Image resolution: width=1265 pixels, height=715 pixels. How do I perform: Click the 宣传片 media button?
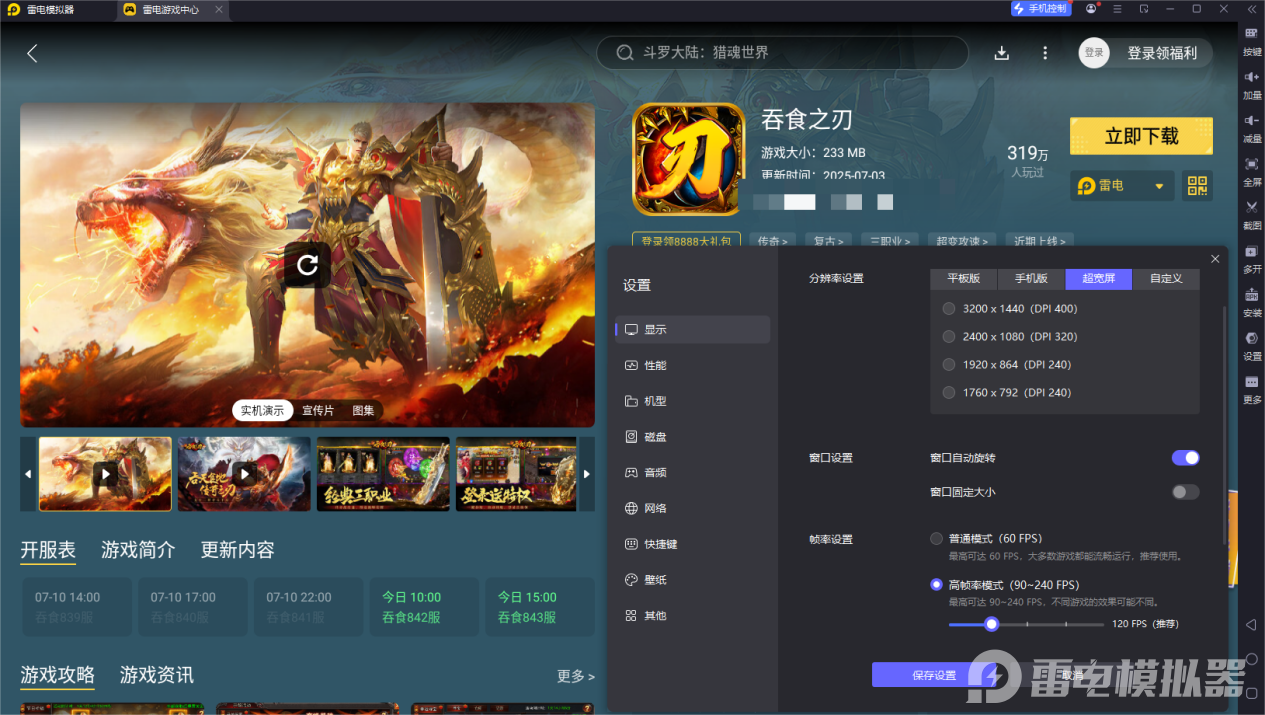319,410
